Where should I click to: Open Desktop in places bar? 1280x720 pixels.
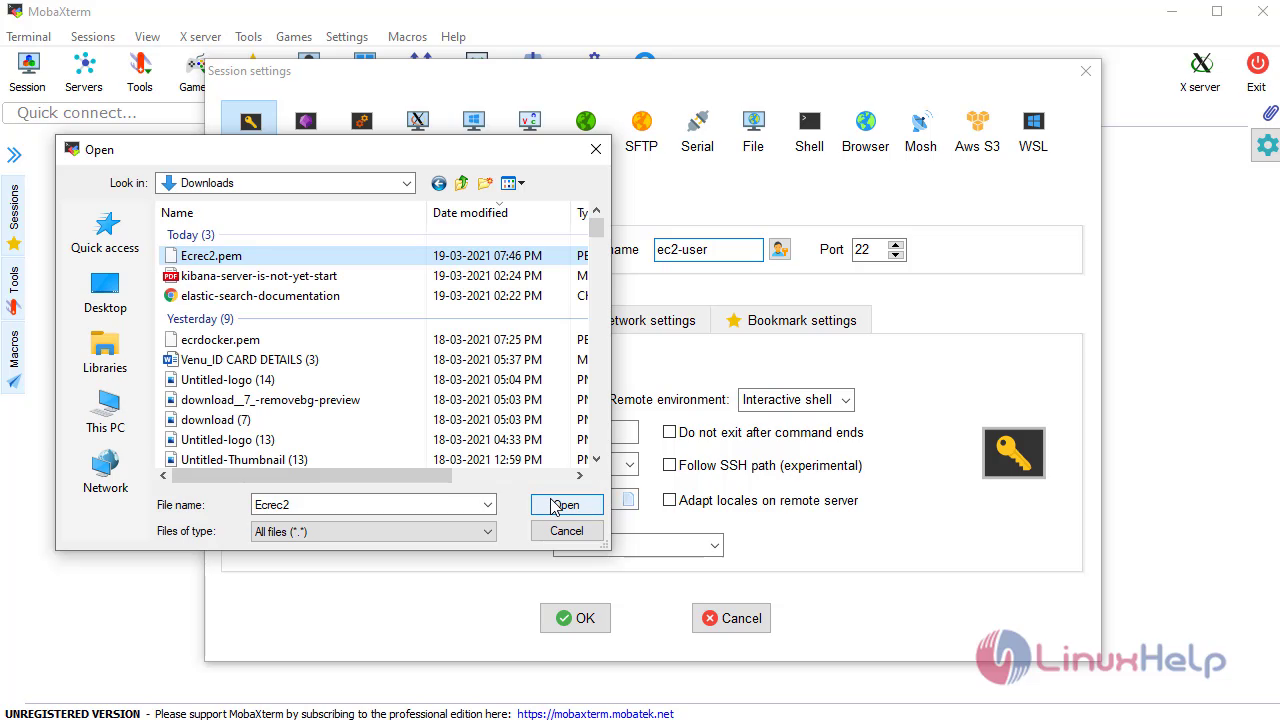tap(105, 292)
